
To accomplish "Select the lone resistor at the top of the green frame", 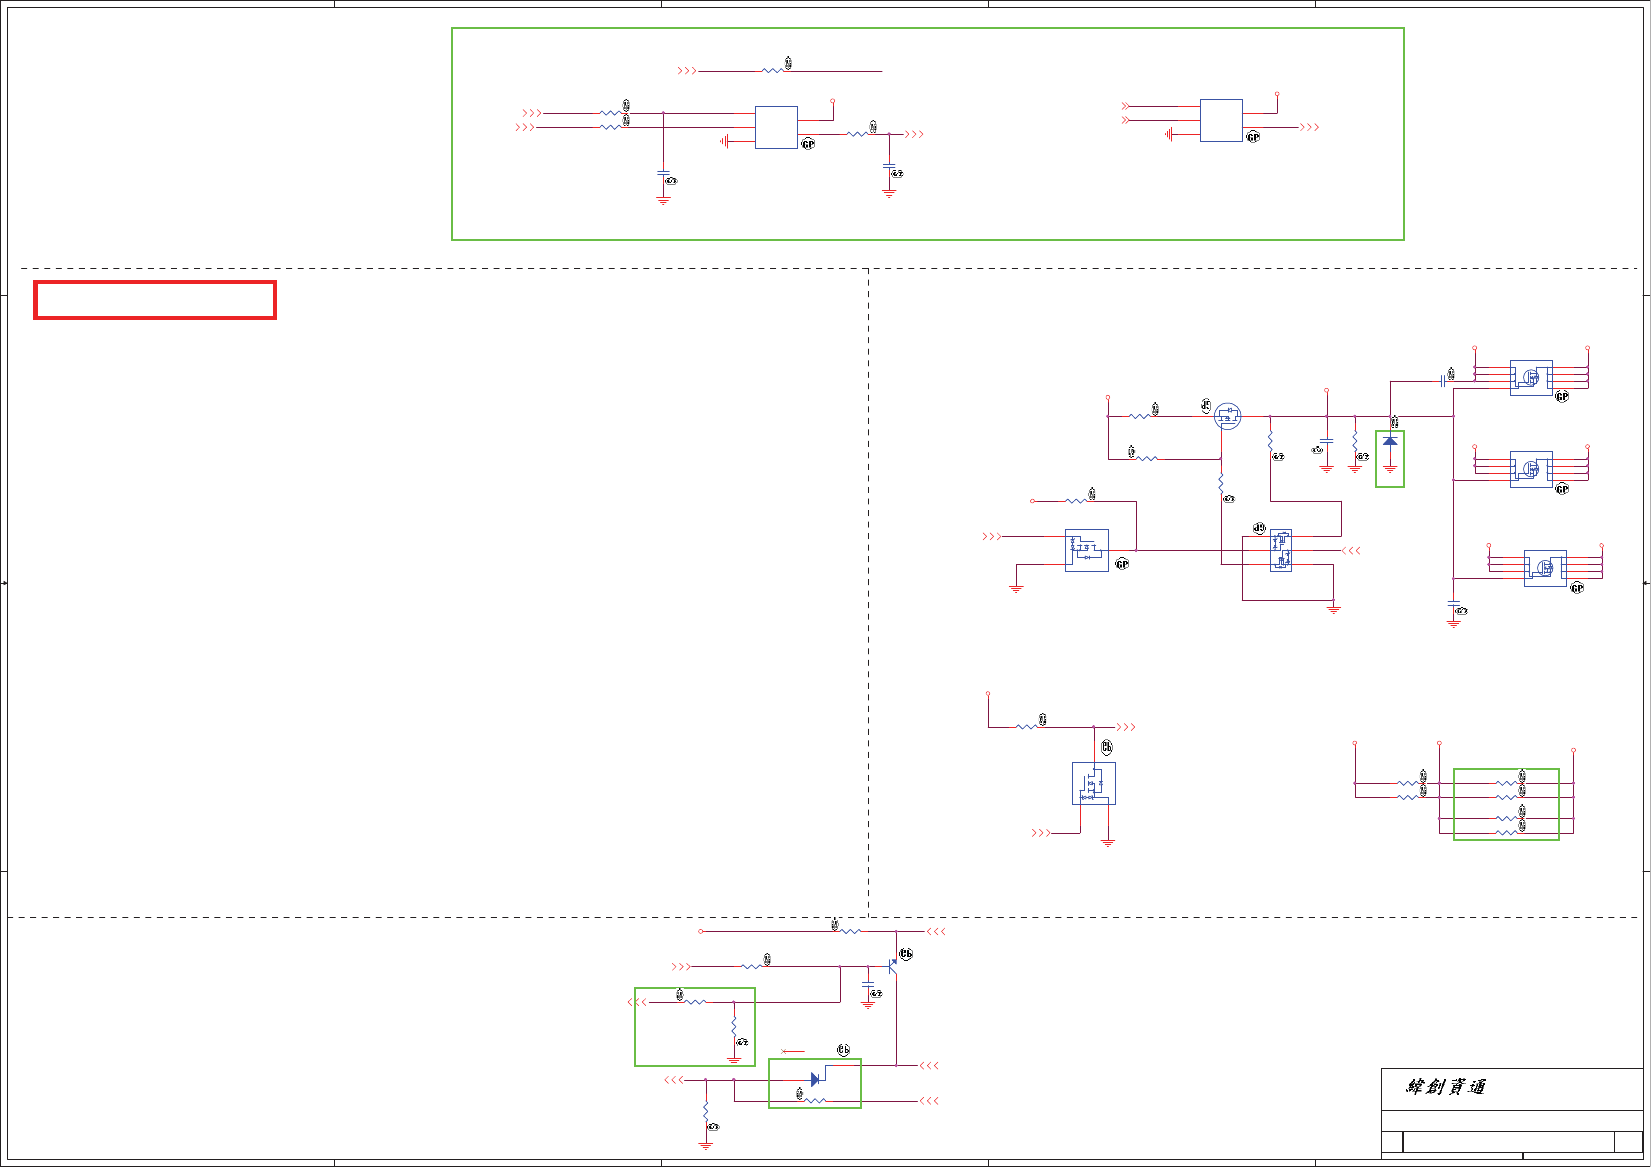I will [772, 71].
